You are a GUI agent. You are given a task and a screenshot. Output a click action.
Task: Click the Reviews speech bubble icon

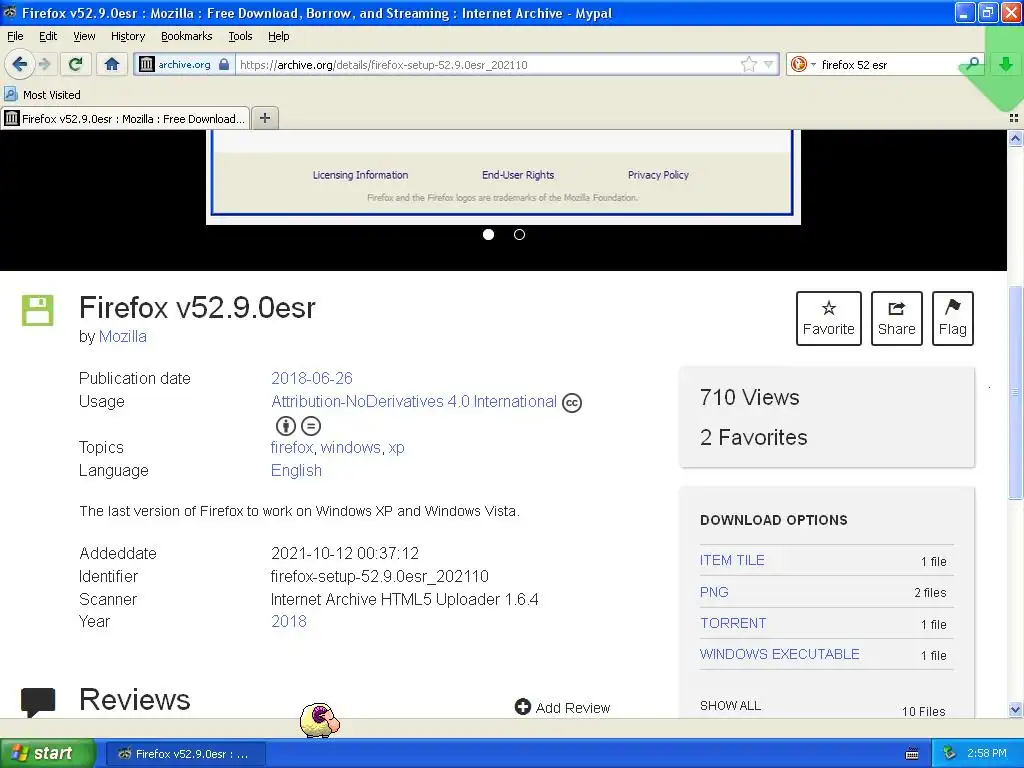click(38, 703)
